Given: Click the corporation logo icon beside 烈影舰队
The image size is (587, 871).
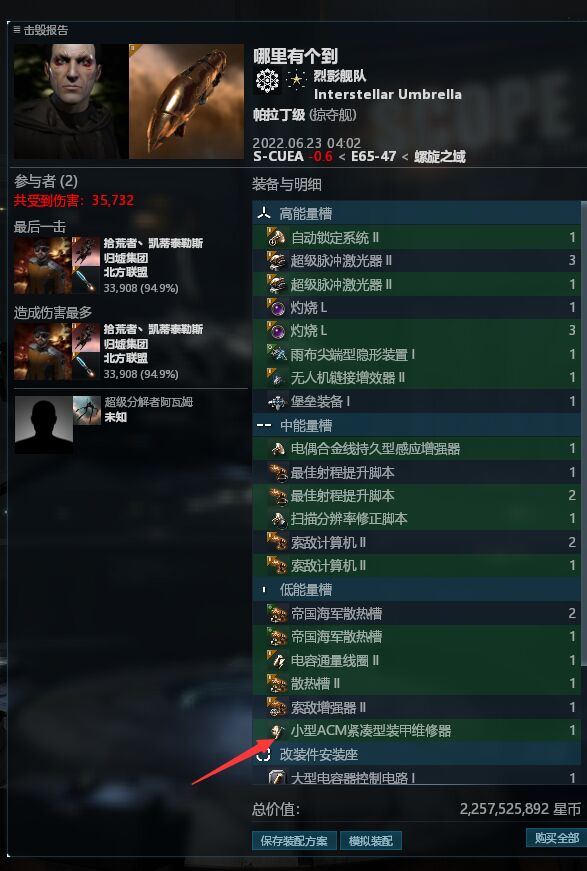Looking at the screenshot, I should [x=267, y=81].
